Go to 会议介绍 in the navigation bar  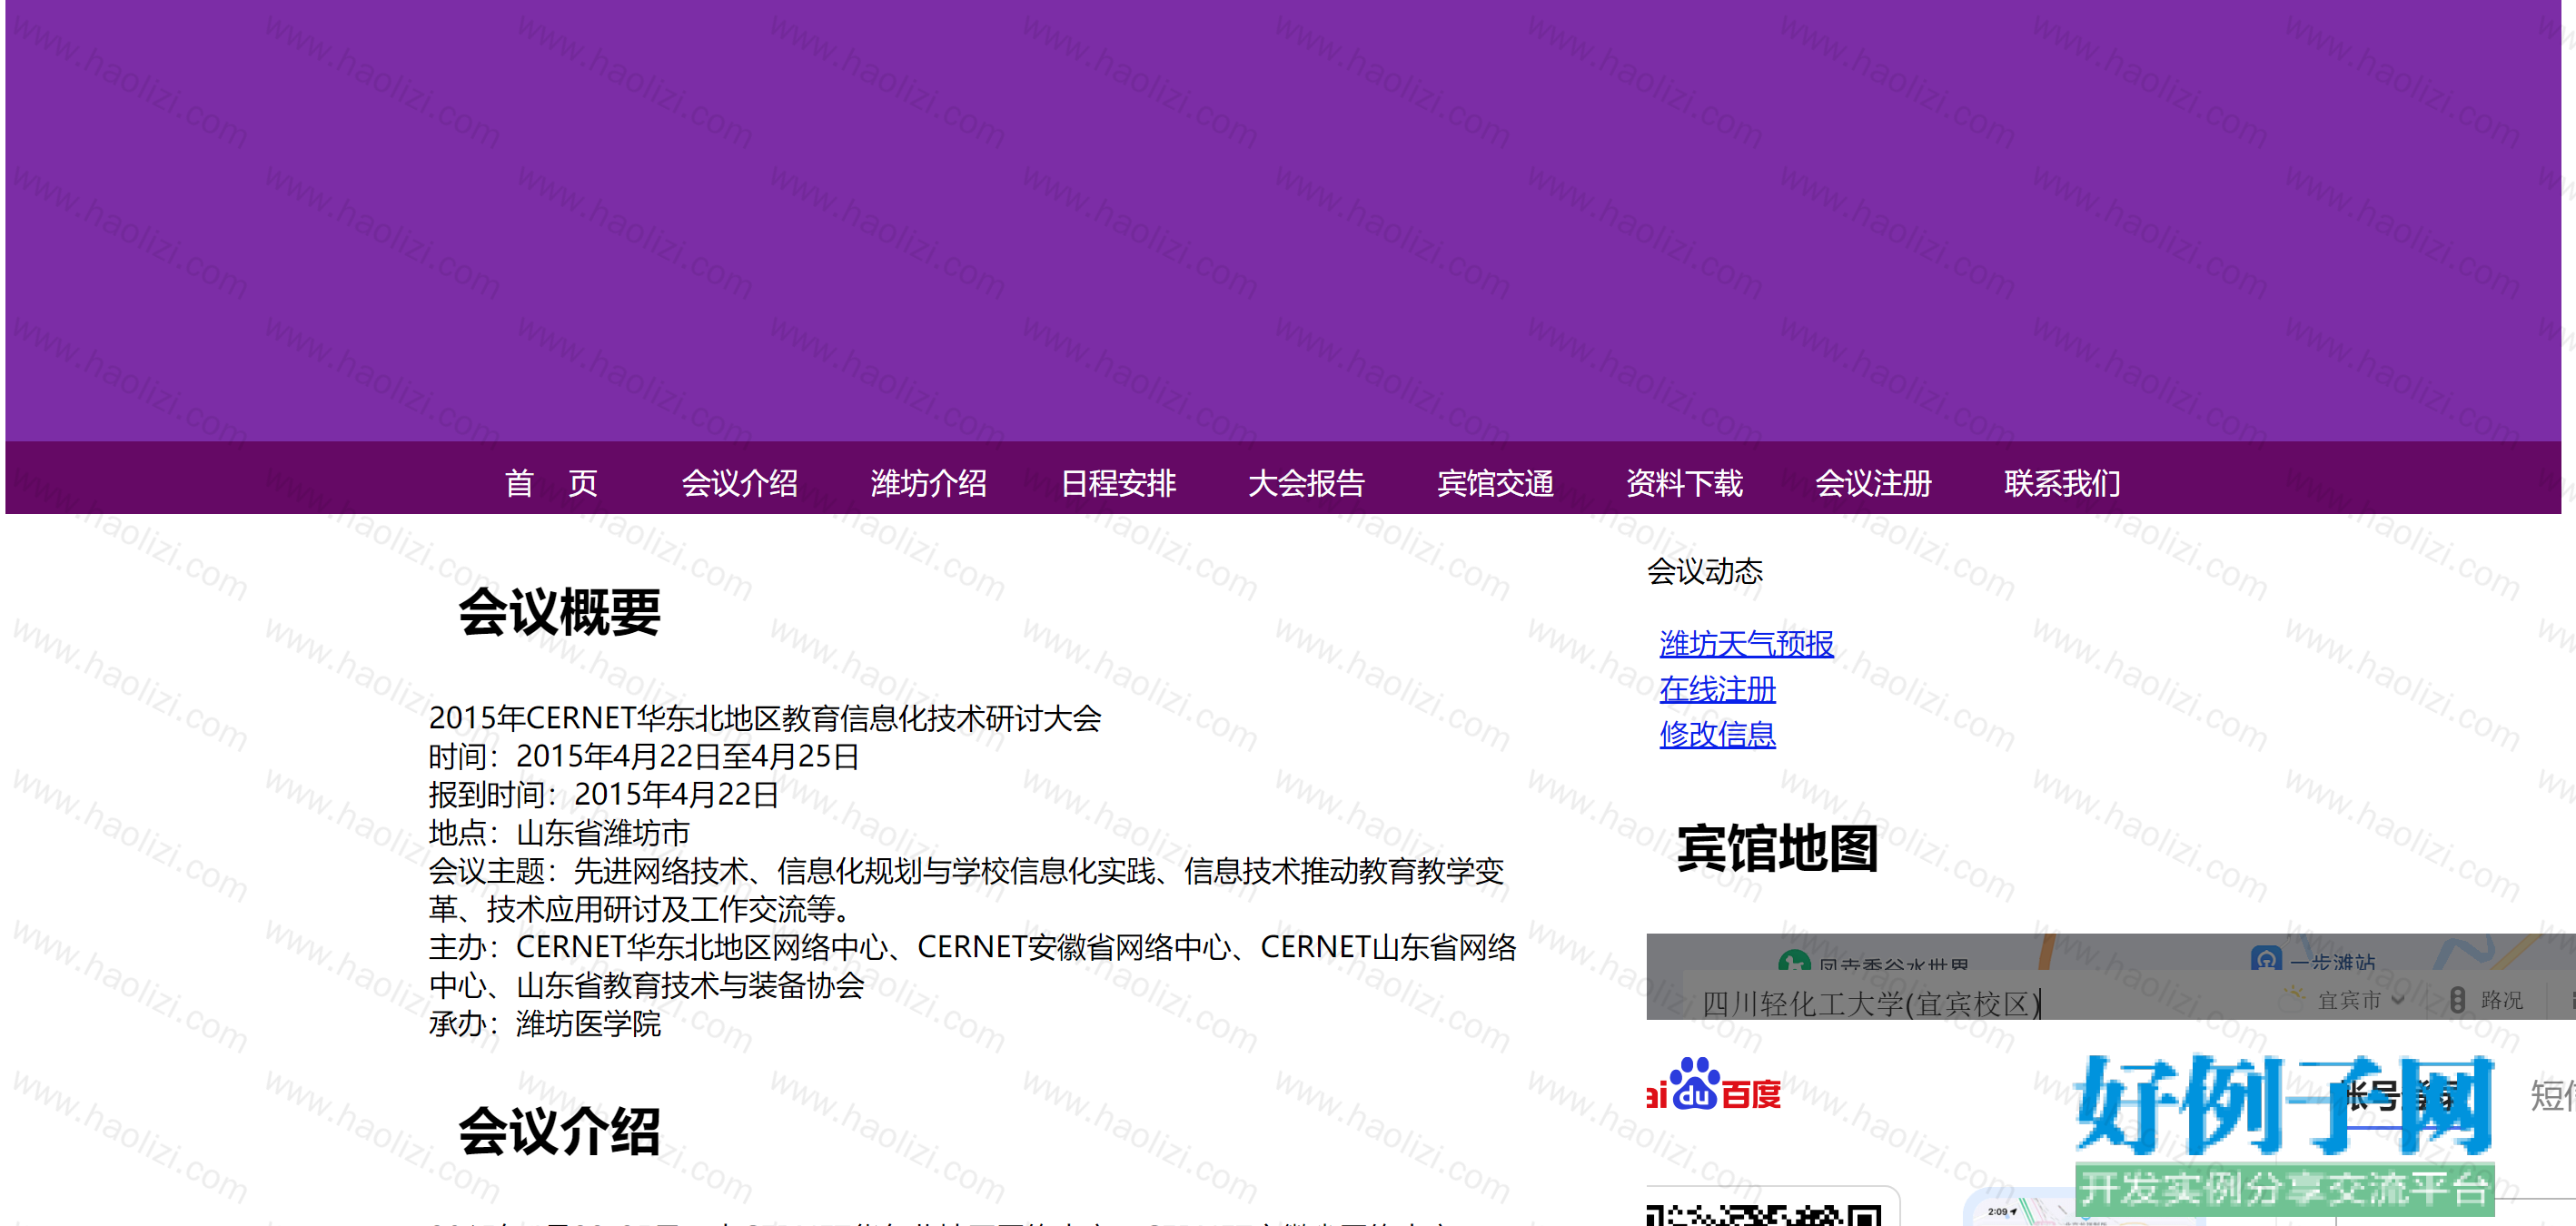739,483
